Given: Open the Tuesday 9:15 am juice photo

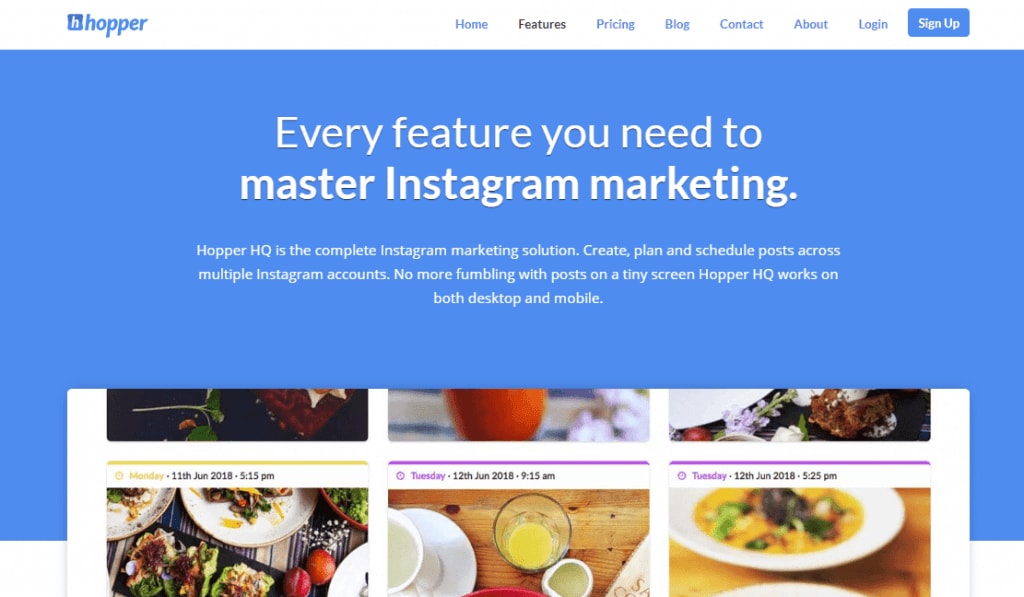Looking at the screenshot, I should [519, 542].
